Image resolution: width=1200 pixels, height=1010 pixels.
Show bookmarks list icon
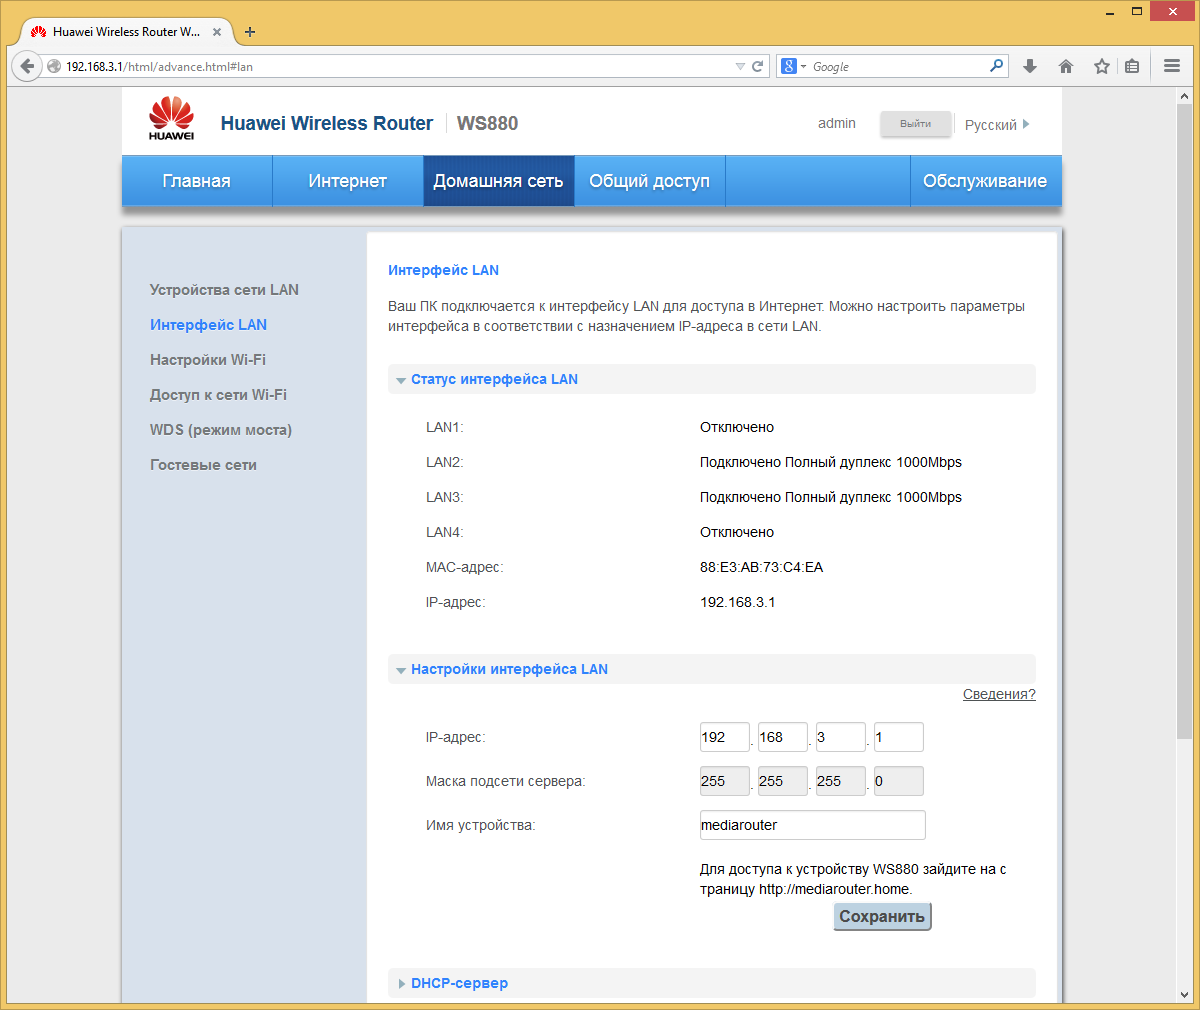[x=1132, y=66]
